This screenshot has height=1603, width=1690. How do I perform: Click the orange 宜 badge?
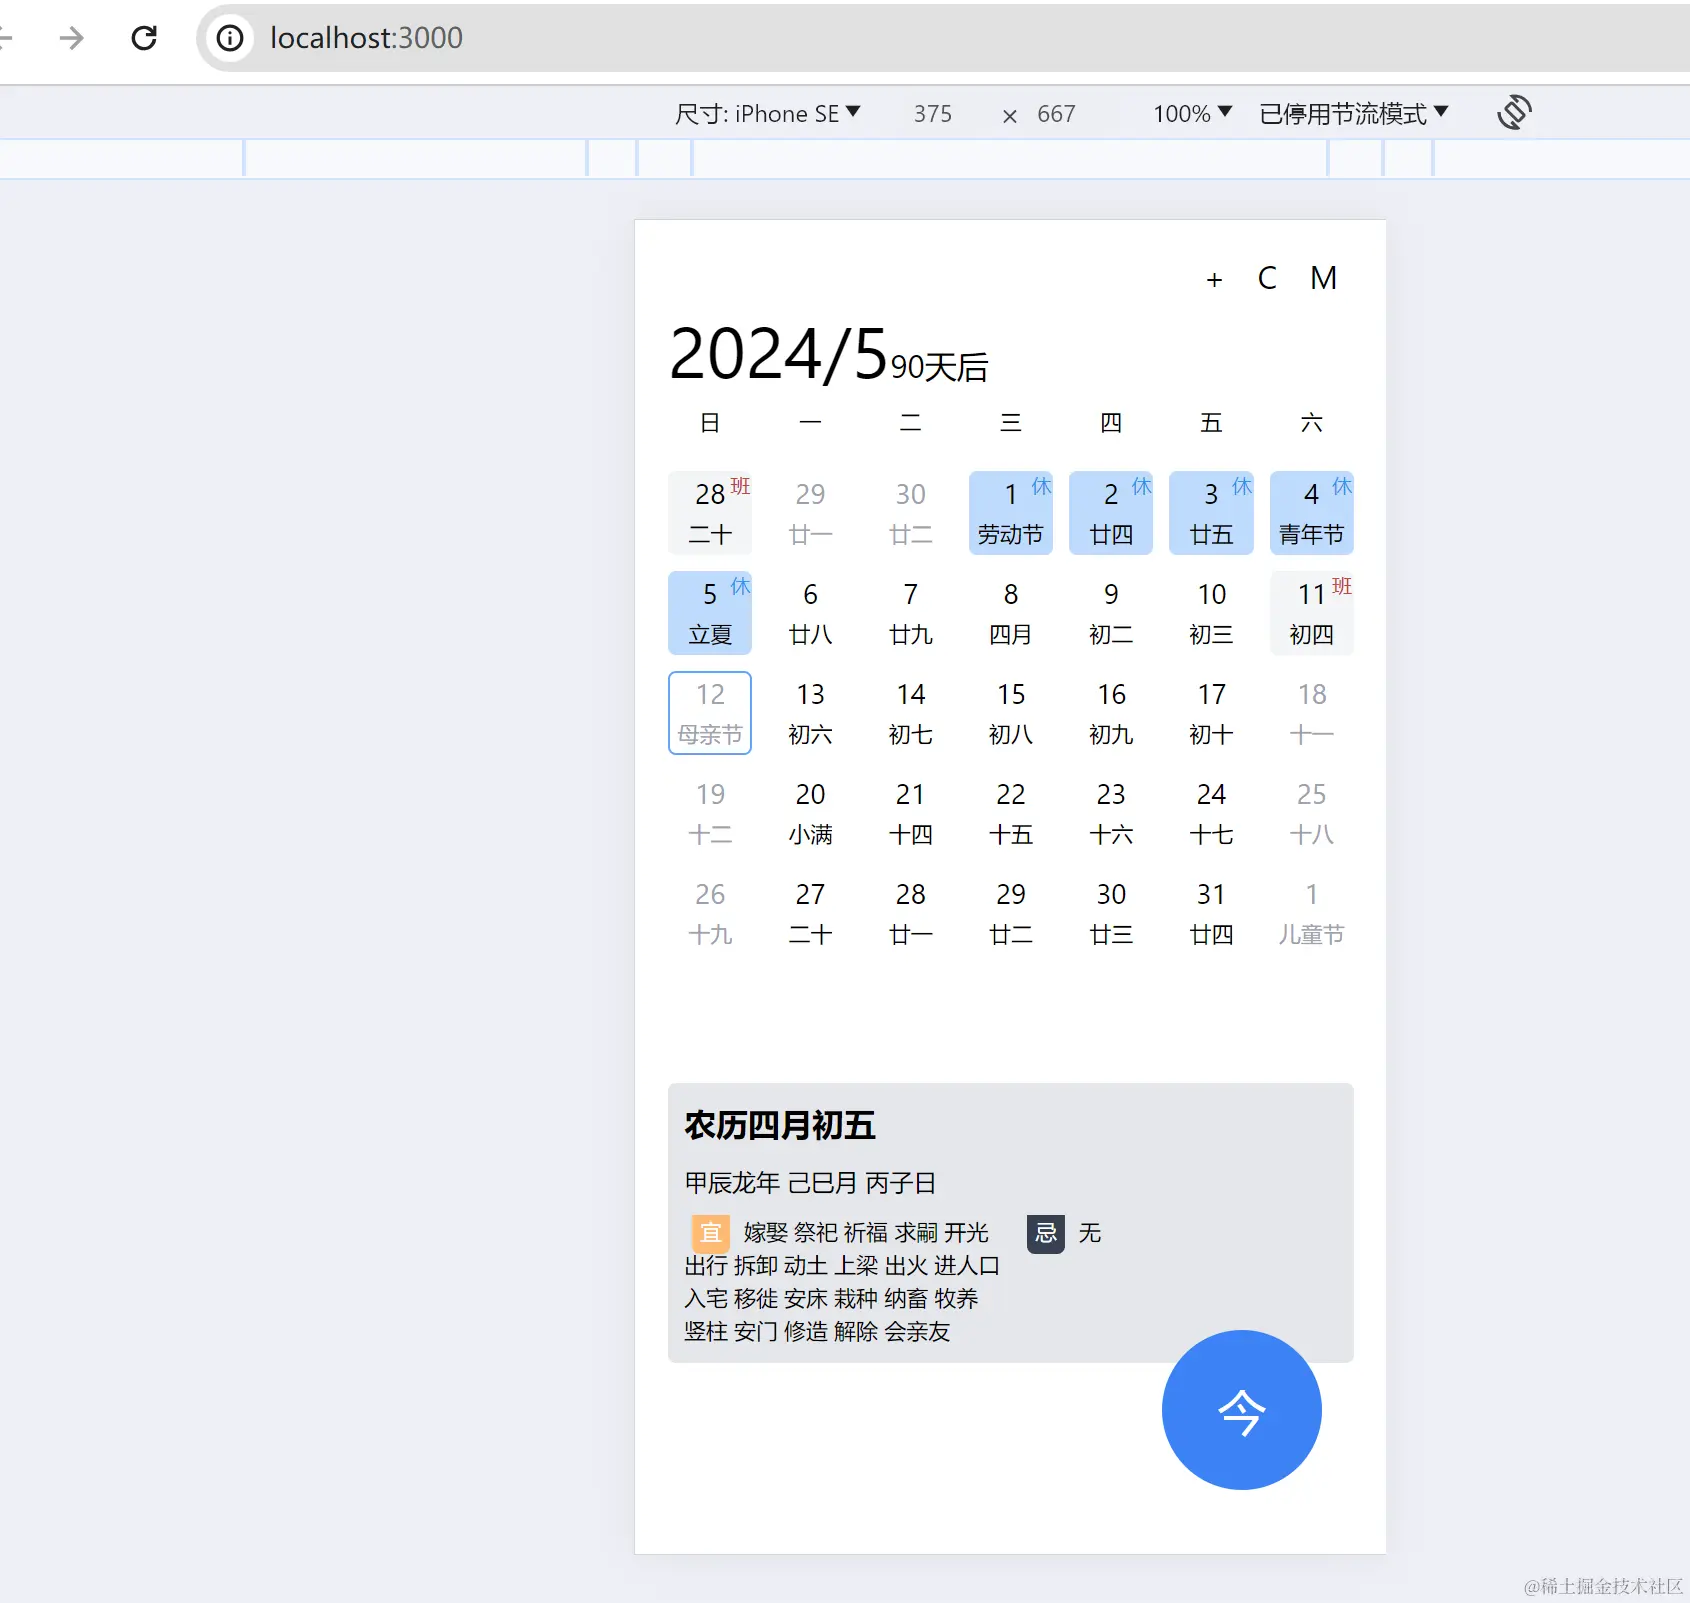click(710, 1233)
